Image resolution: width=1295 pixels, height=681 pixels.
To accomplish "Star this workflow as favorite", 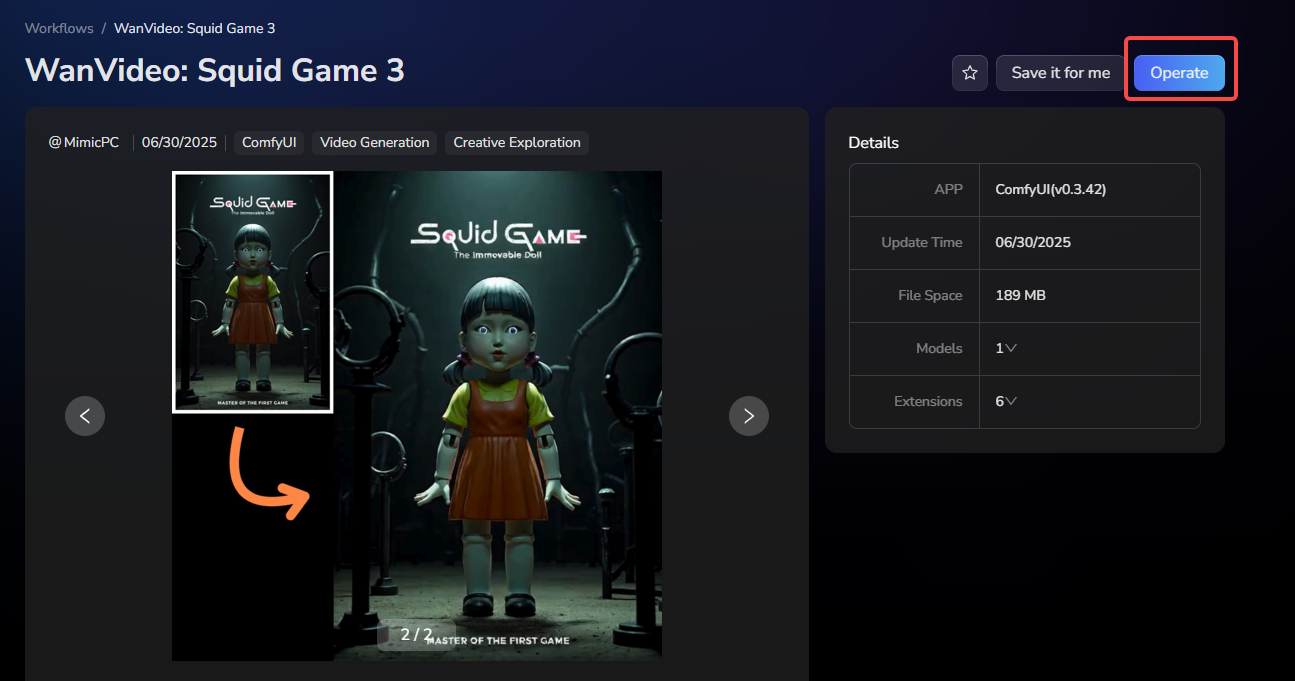I will [969, 73].
